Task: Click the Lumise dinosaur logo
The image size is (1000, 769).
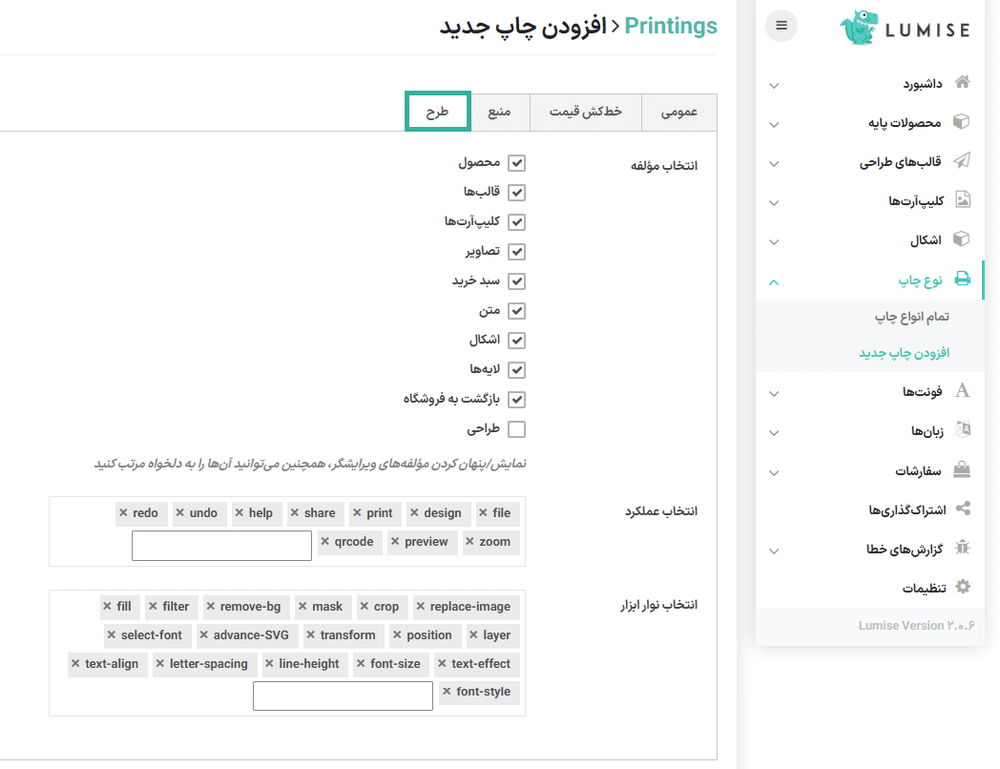Action: (x=857, y=28)
